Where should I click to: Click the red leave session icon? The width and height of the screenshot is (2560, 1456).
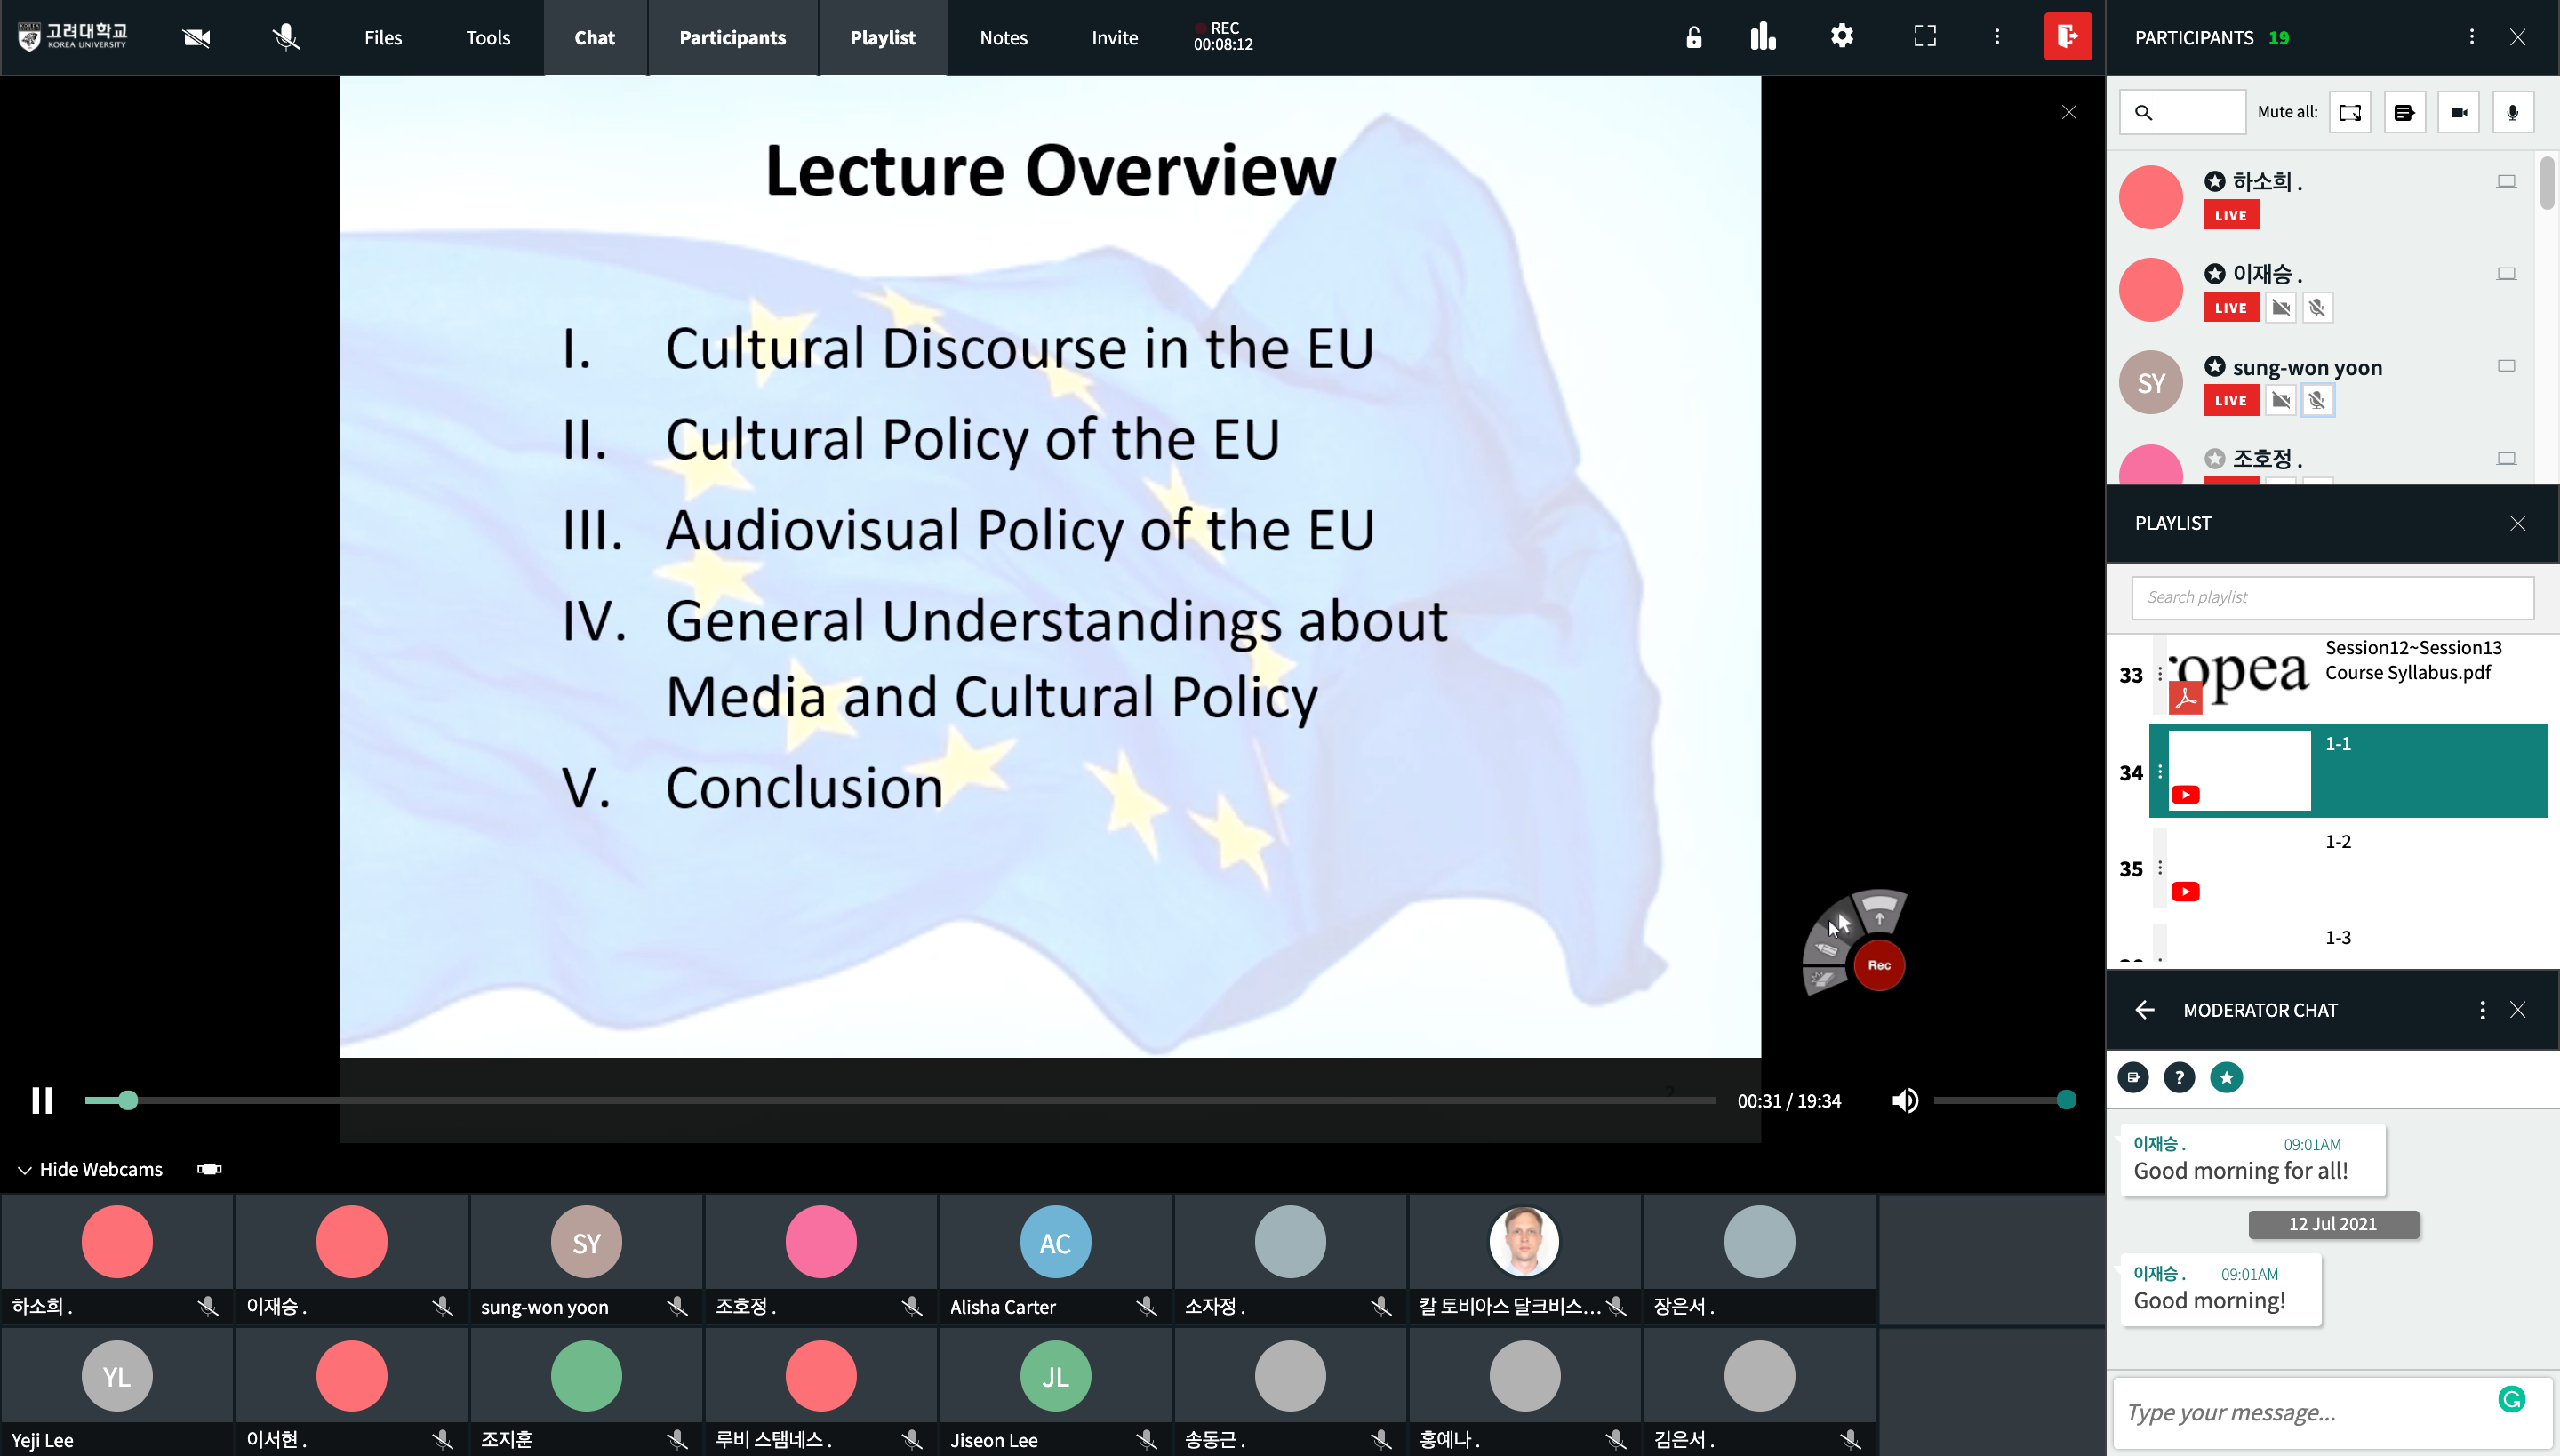(2067, 37)
